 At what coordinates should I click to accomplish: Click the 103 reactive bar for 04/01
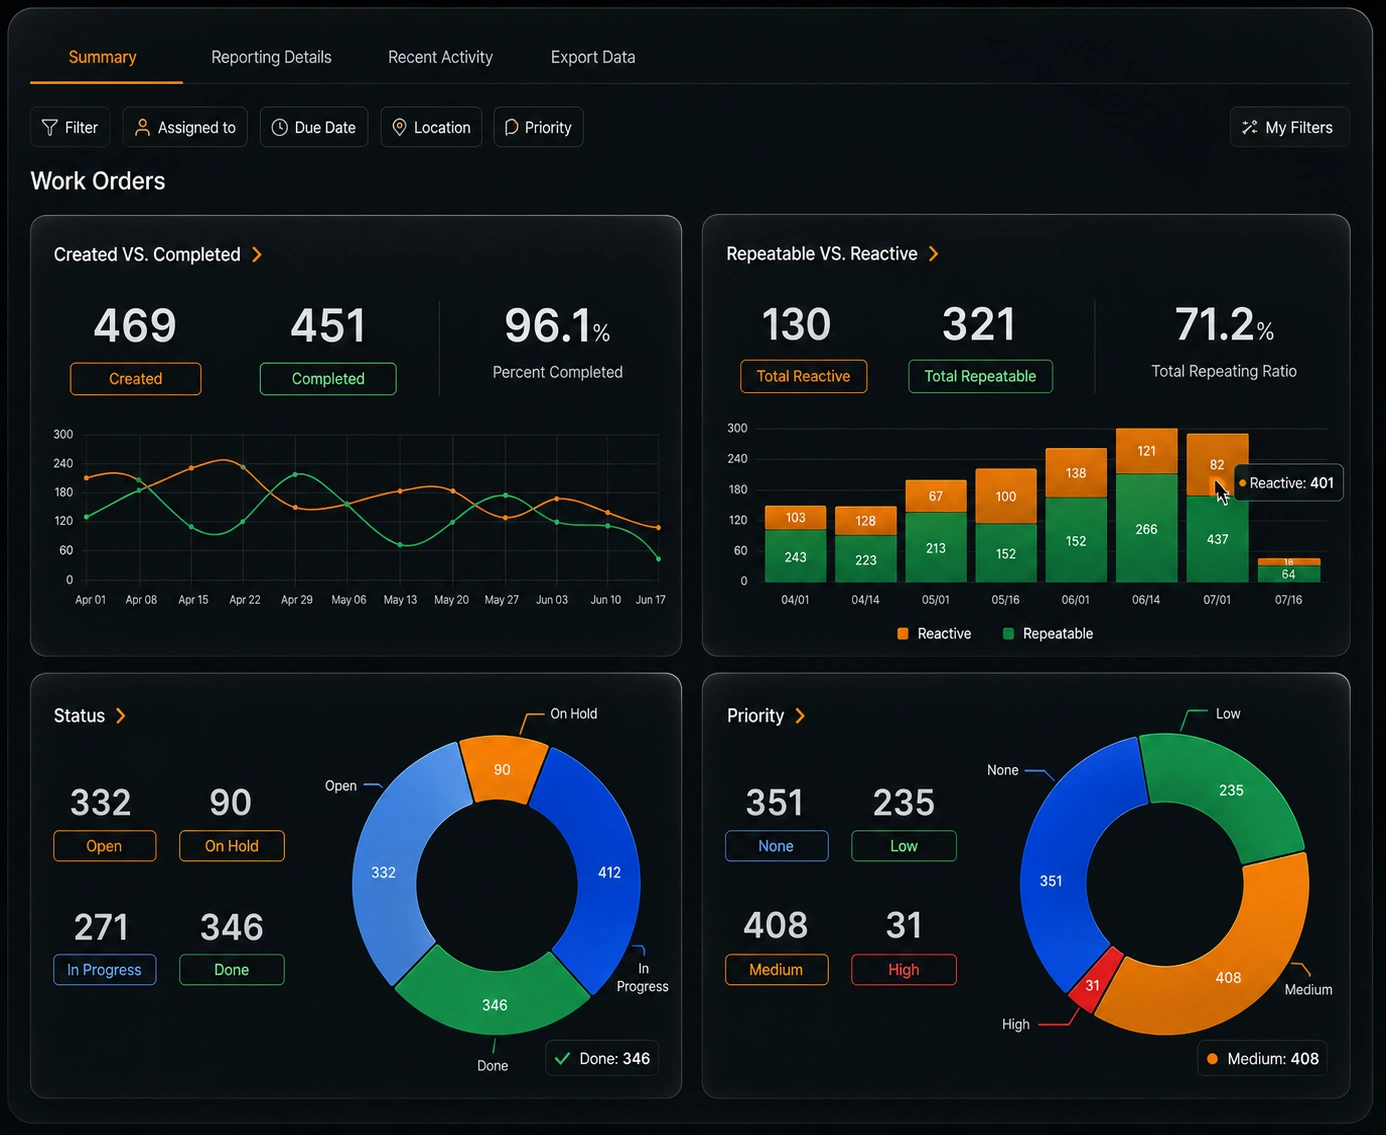pos(795,518)
